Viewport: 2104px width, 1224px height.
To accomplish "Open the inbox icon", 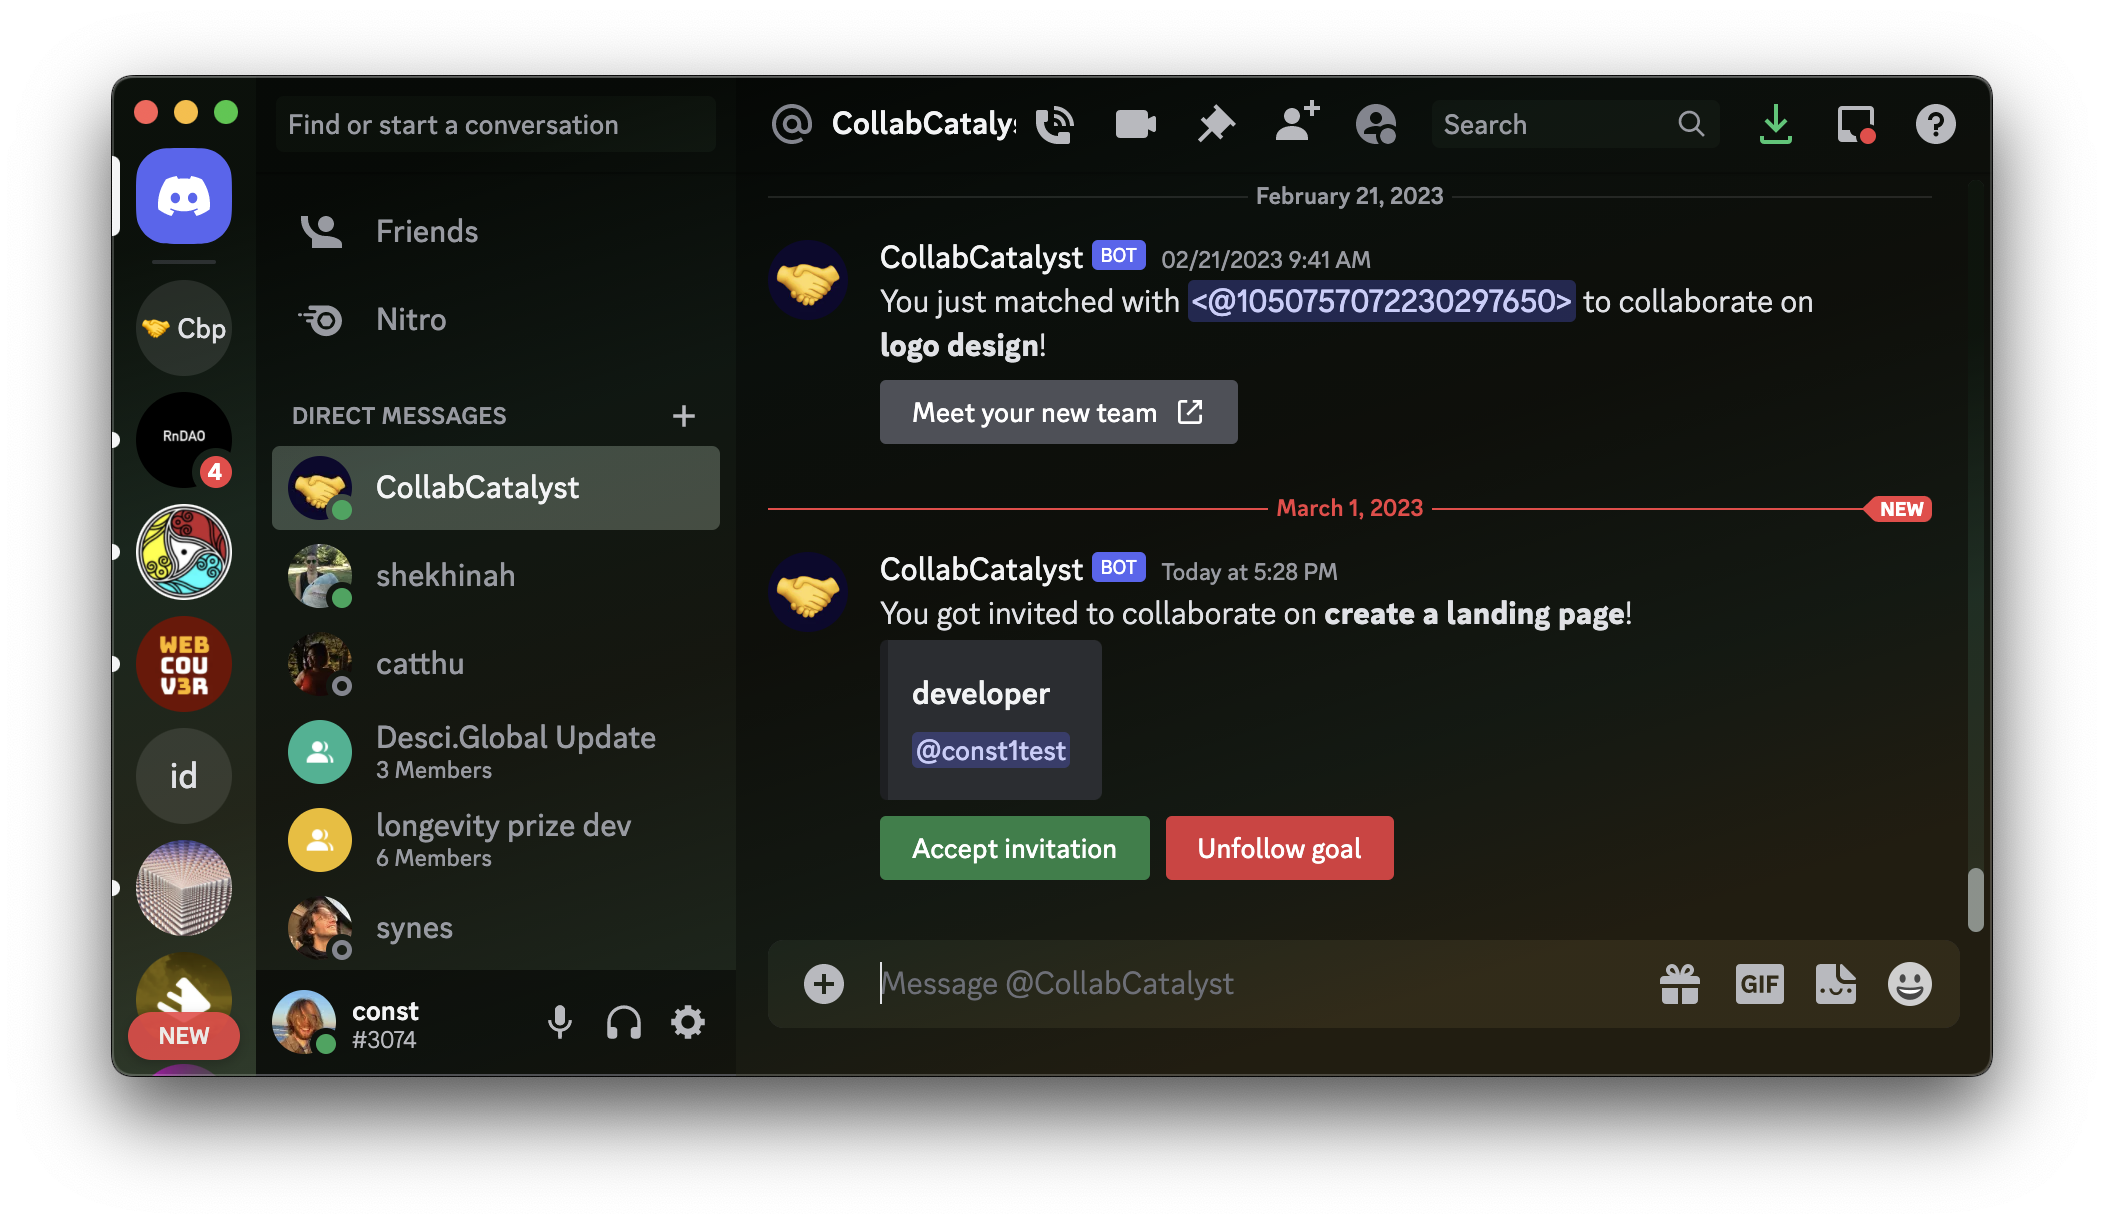I will [x=1856, y=125].
